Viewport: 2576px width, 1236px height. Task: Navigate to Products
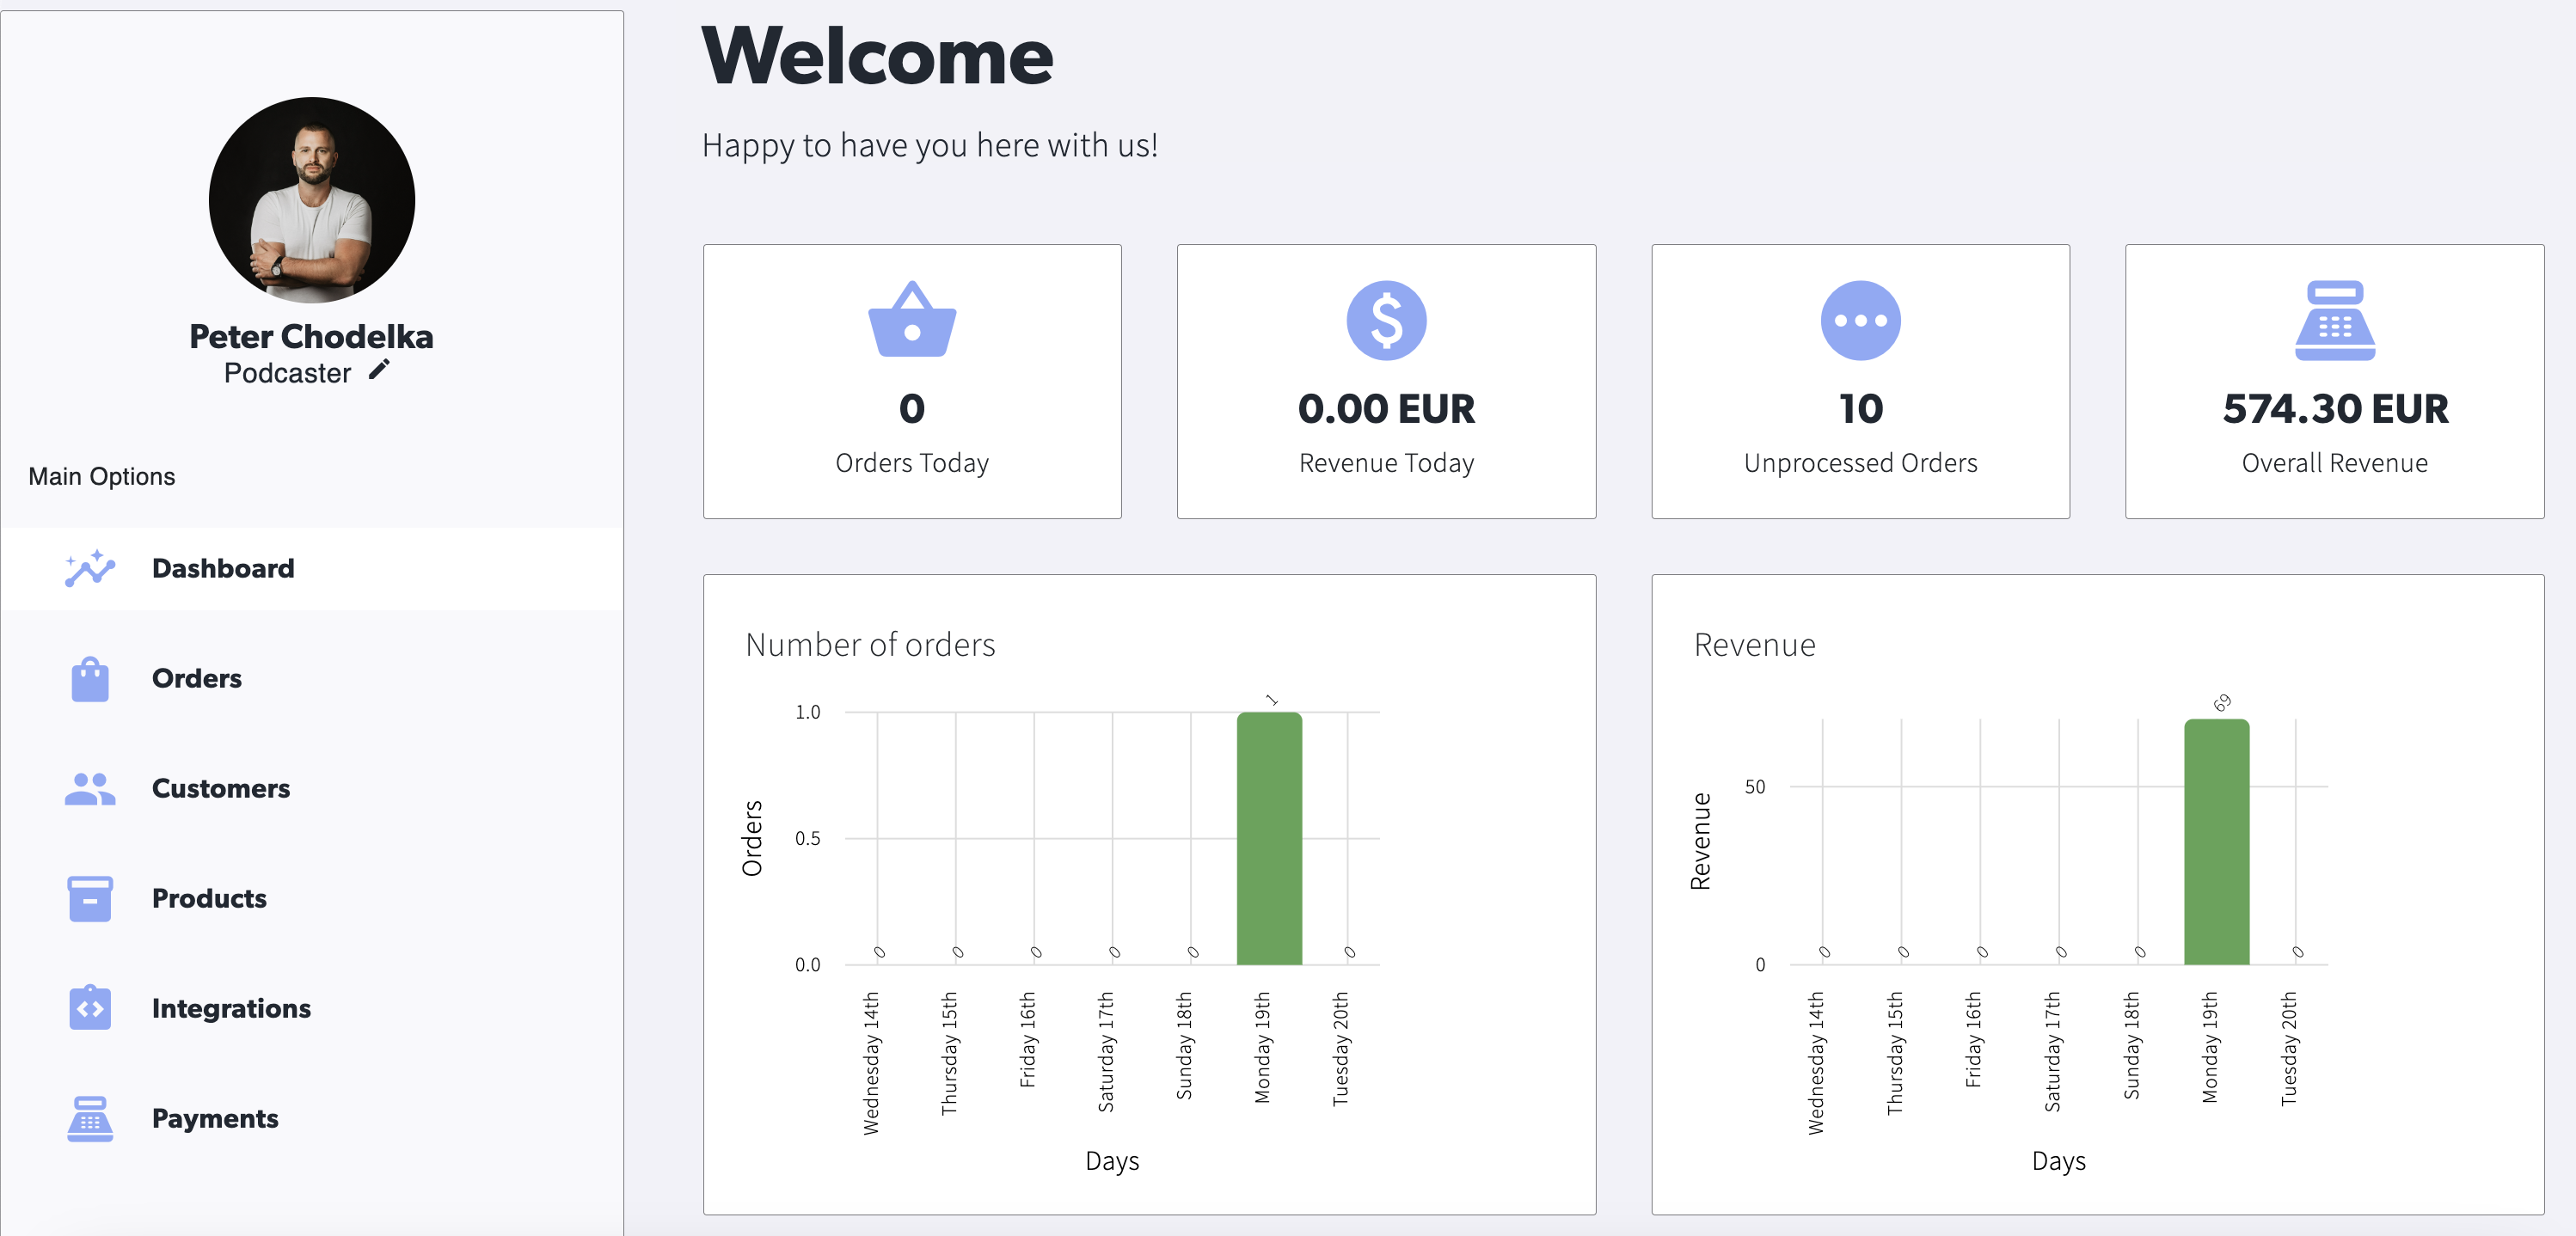click(312, 899)
